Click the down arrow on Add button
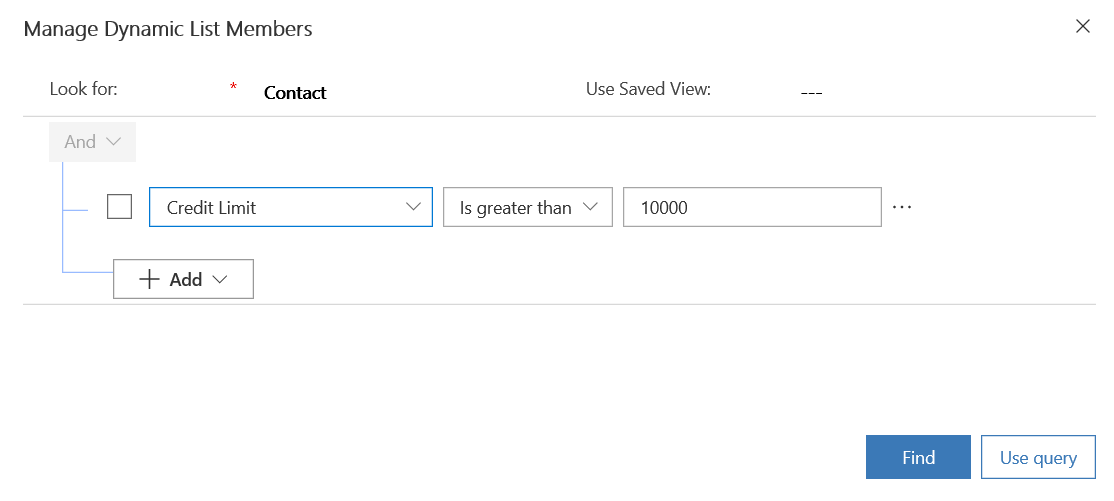The width and height of the screenshot is (1114, 501). 221,280
